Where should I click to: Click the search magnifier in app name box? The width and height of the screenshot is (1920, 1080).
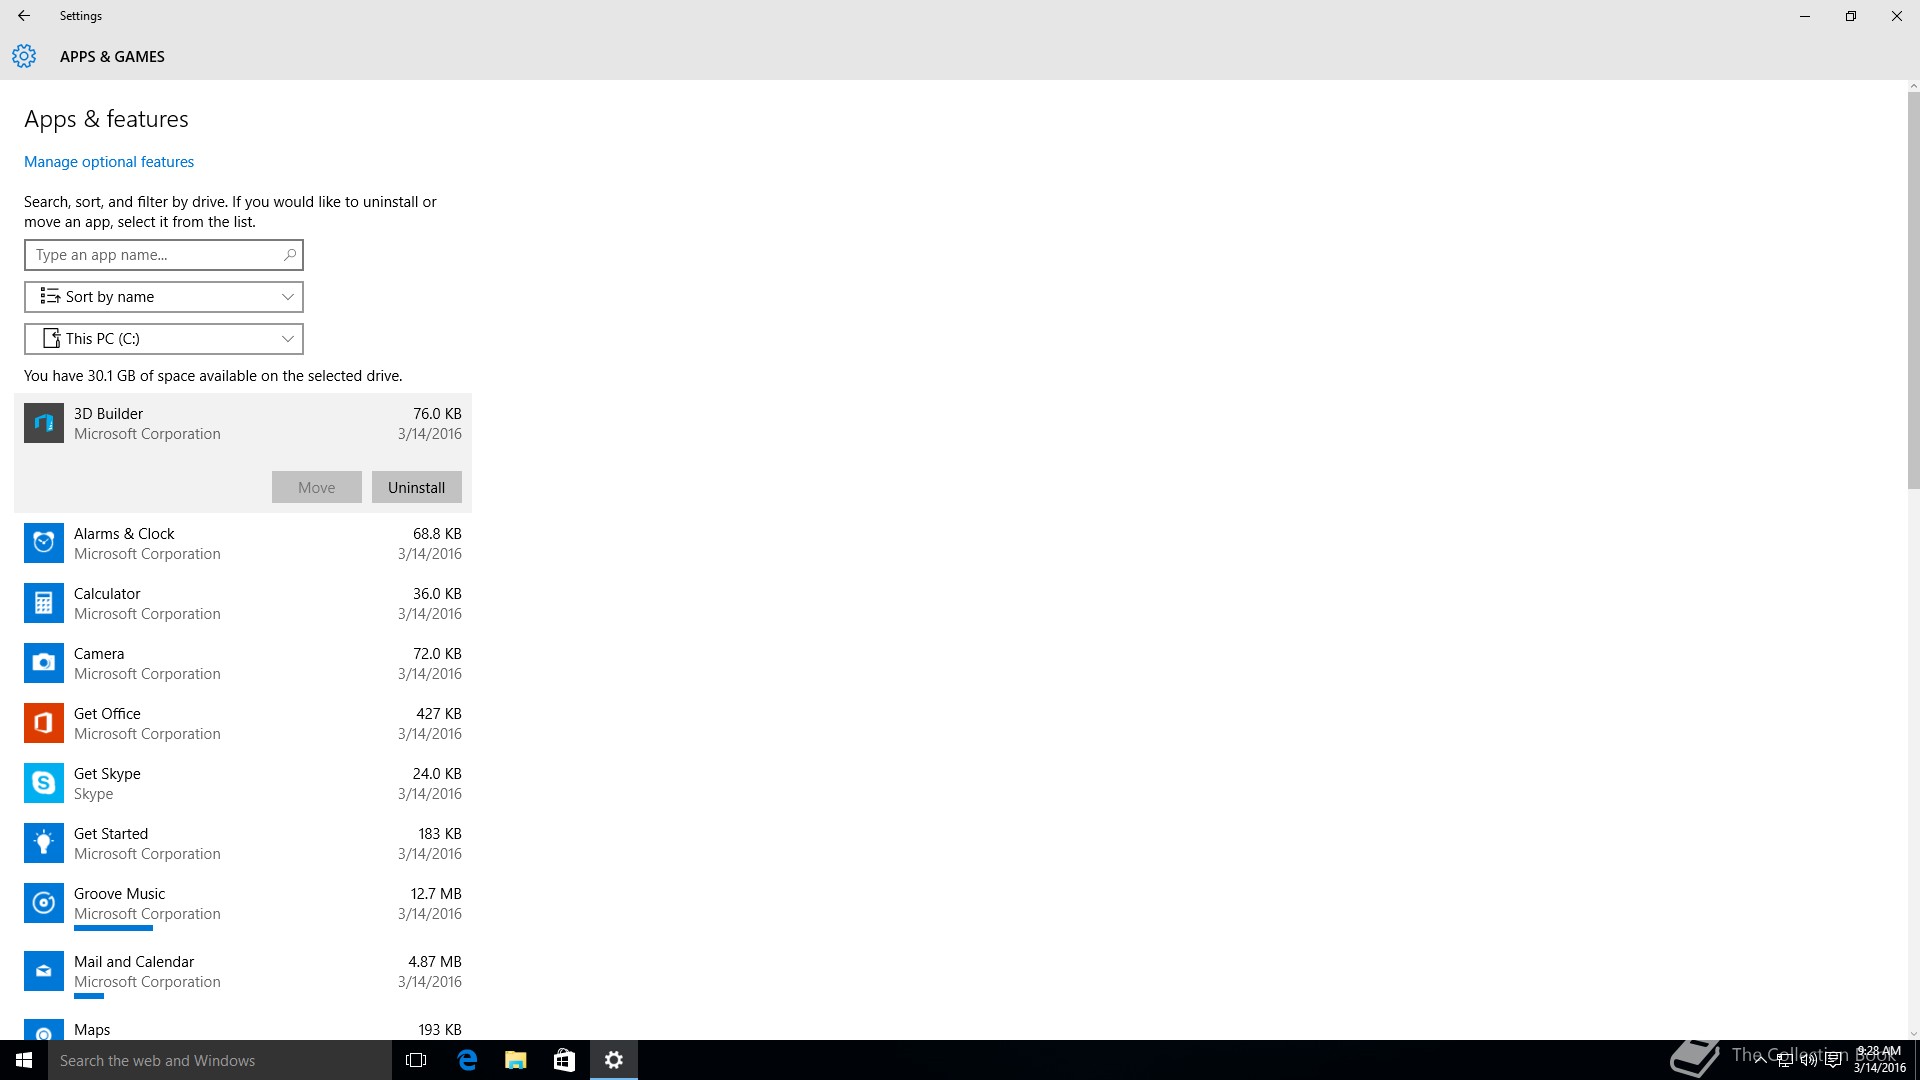(289, 255)
